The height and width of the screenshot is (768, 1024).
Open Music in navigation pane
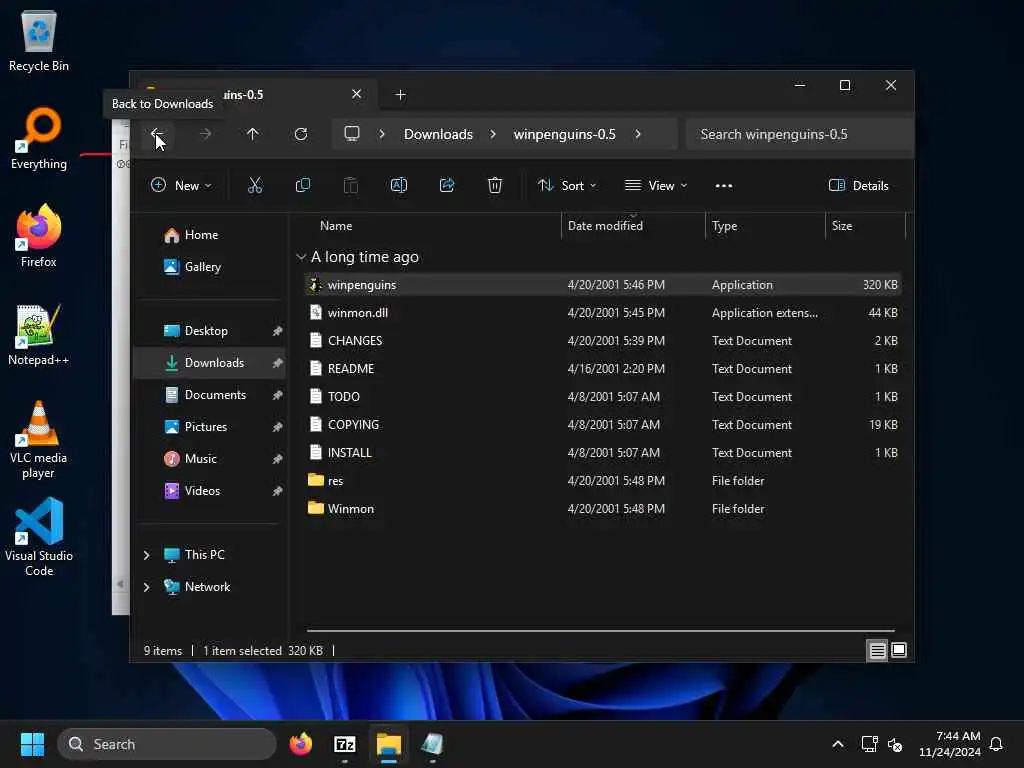click(x=210, y=459)
